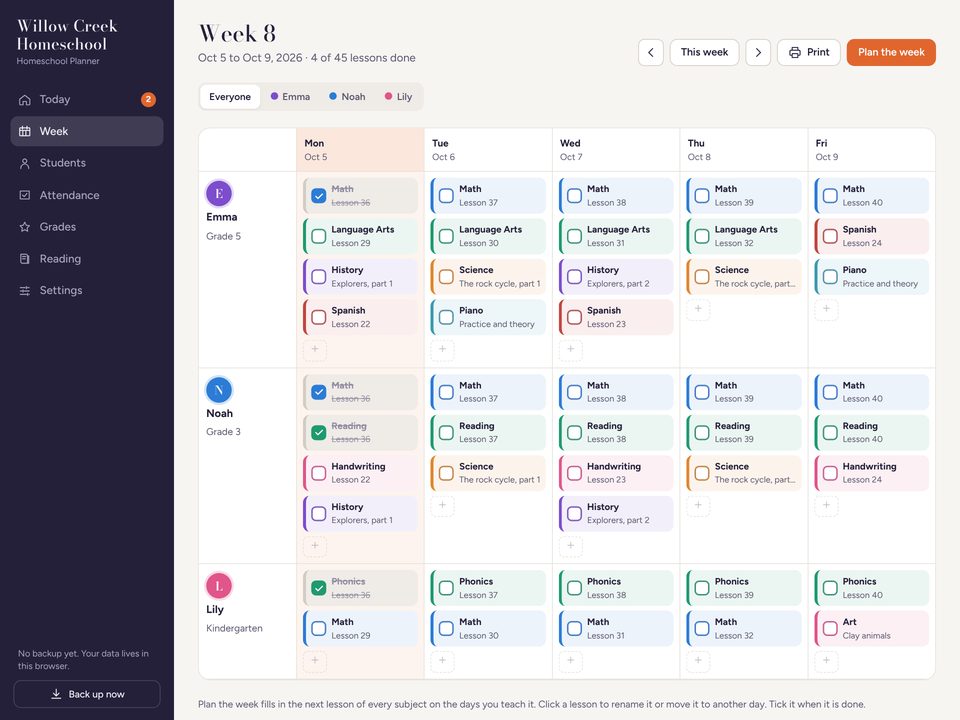Uncheck Lily's Phonics Lesson 36 checkbox
This screenshot has width=960, height=720.
318,588
